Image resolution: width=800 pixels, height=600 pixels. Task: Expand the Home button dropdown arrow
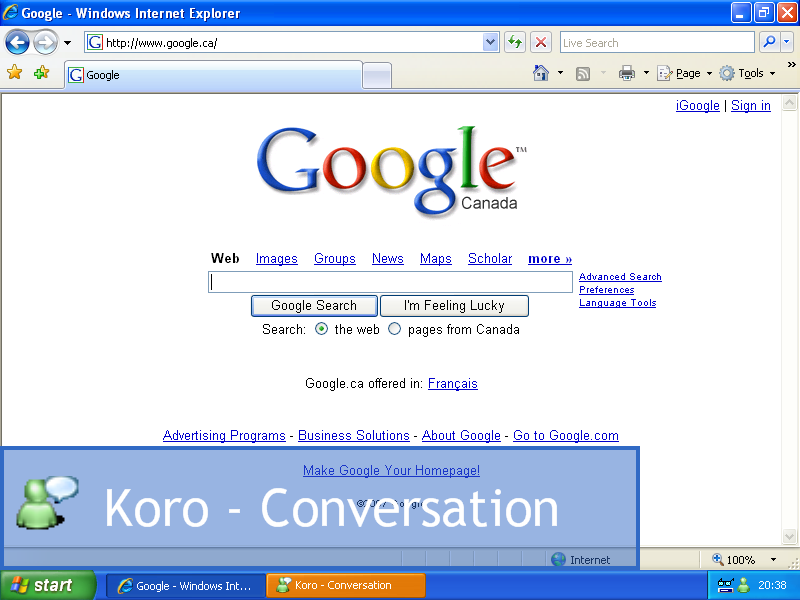(560, 73)
